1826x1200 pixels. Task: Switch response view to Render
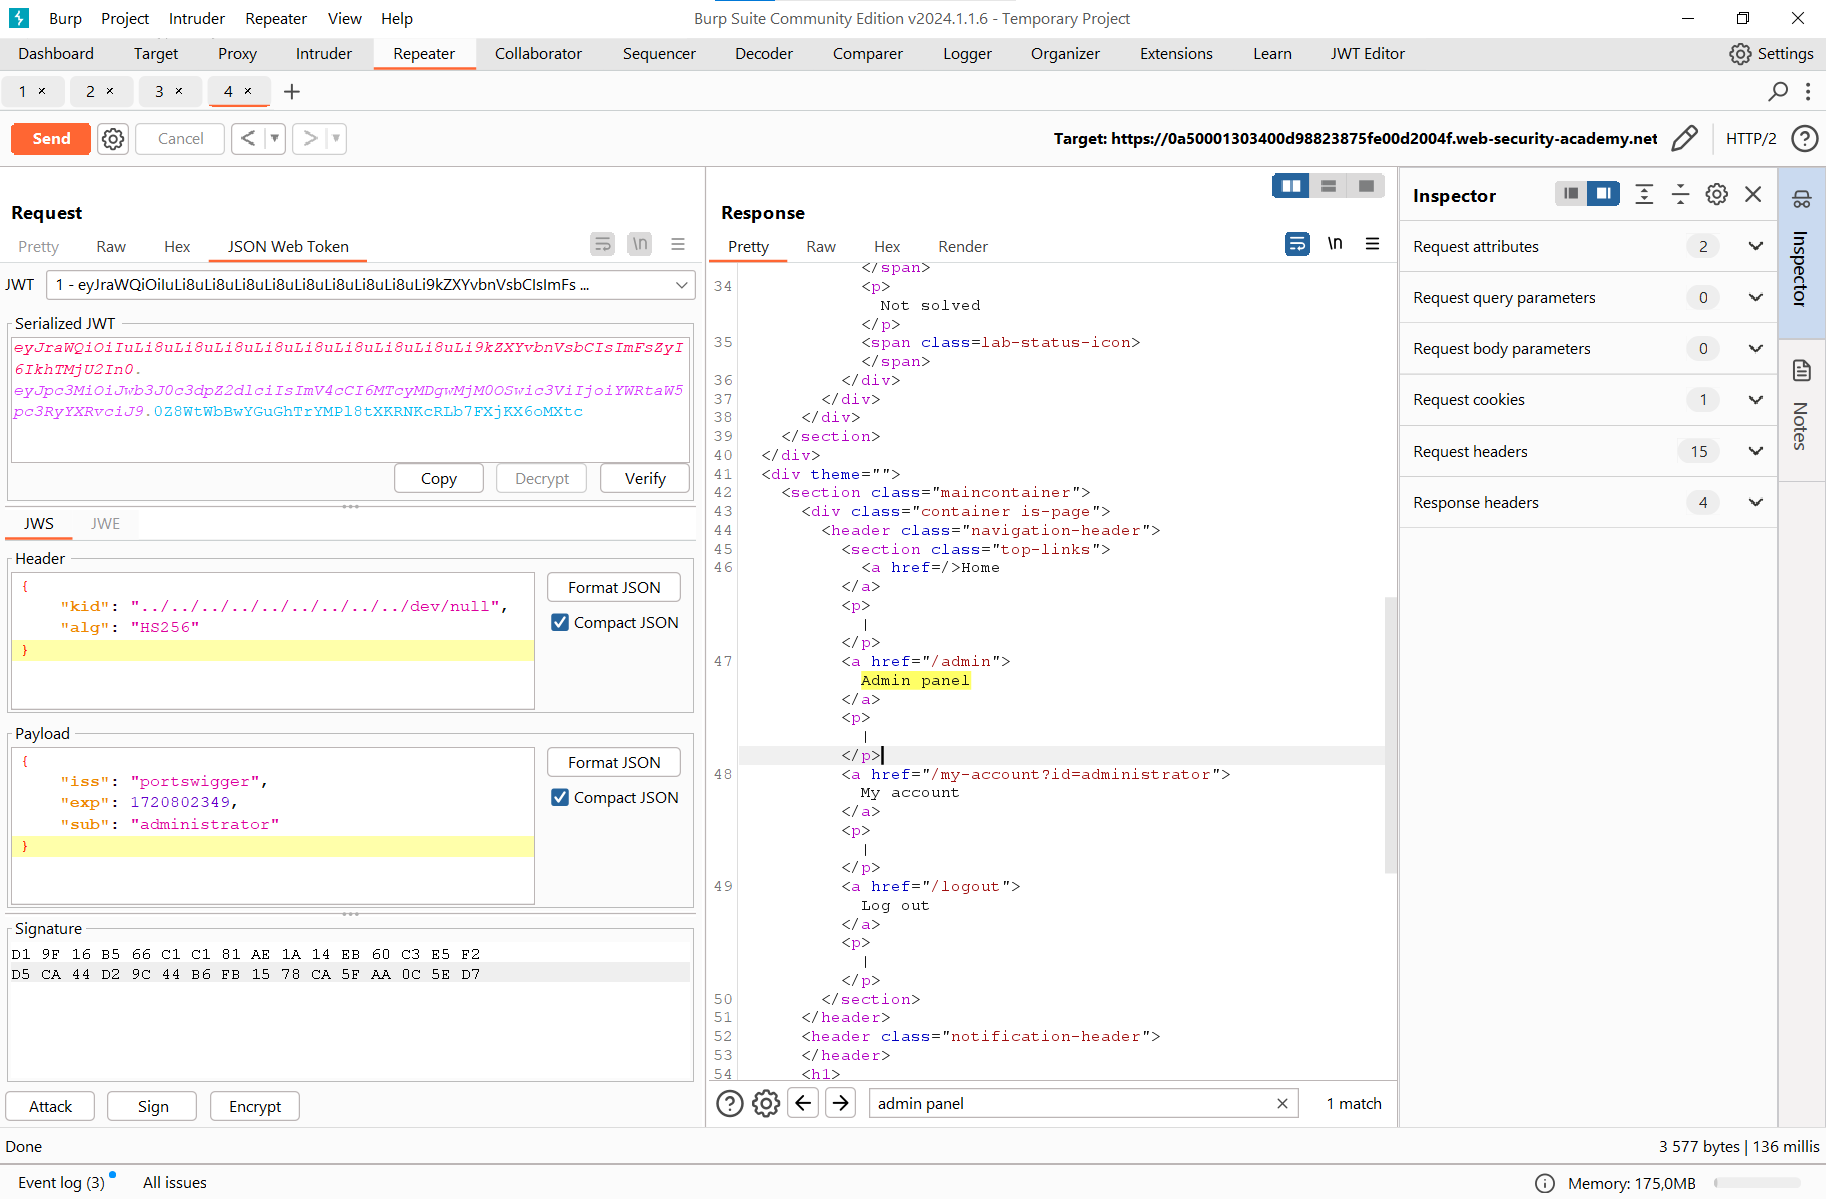click(x=962, y=246)
